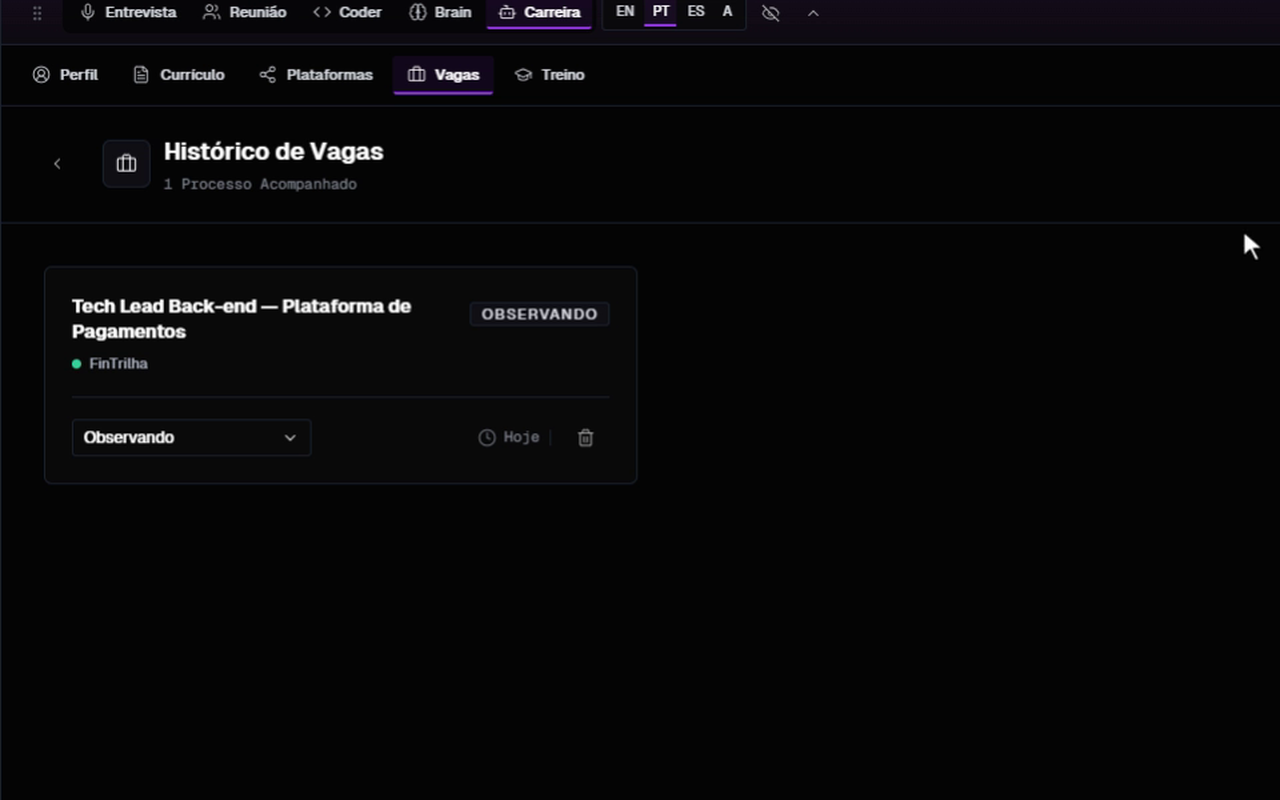Open the Treino section
Image resolution: width=1280 pixels, height=800 pixels.
[549, 75]
